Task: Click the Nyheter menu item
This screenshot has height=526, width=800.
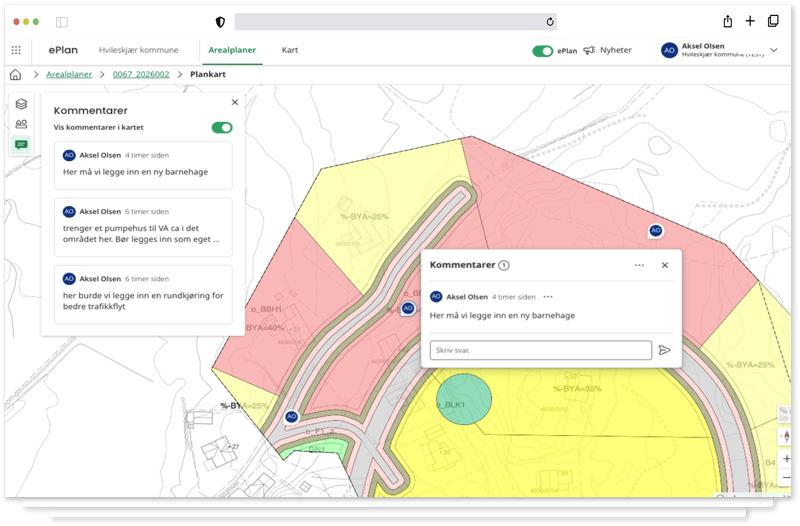Action: [616, 50]
